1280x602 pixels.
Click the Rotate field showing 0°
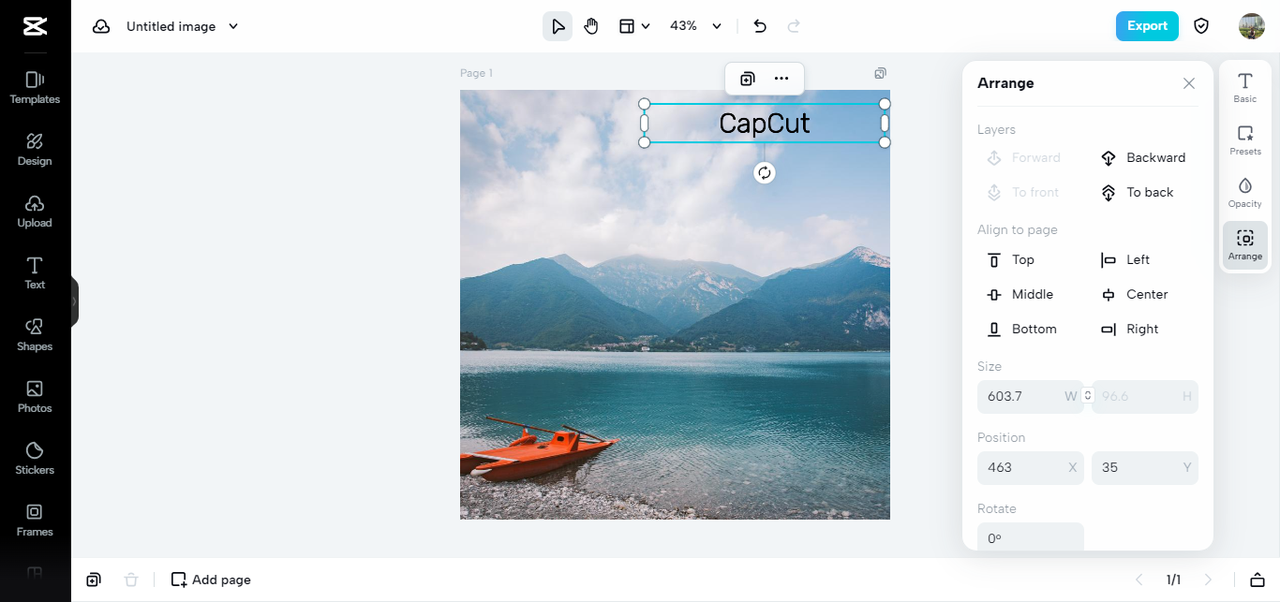click(x=1030, y=537)
